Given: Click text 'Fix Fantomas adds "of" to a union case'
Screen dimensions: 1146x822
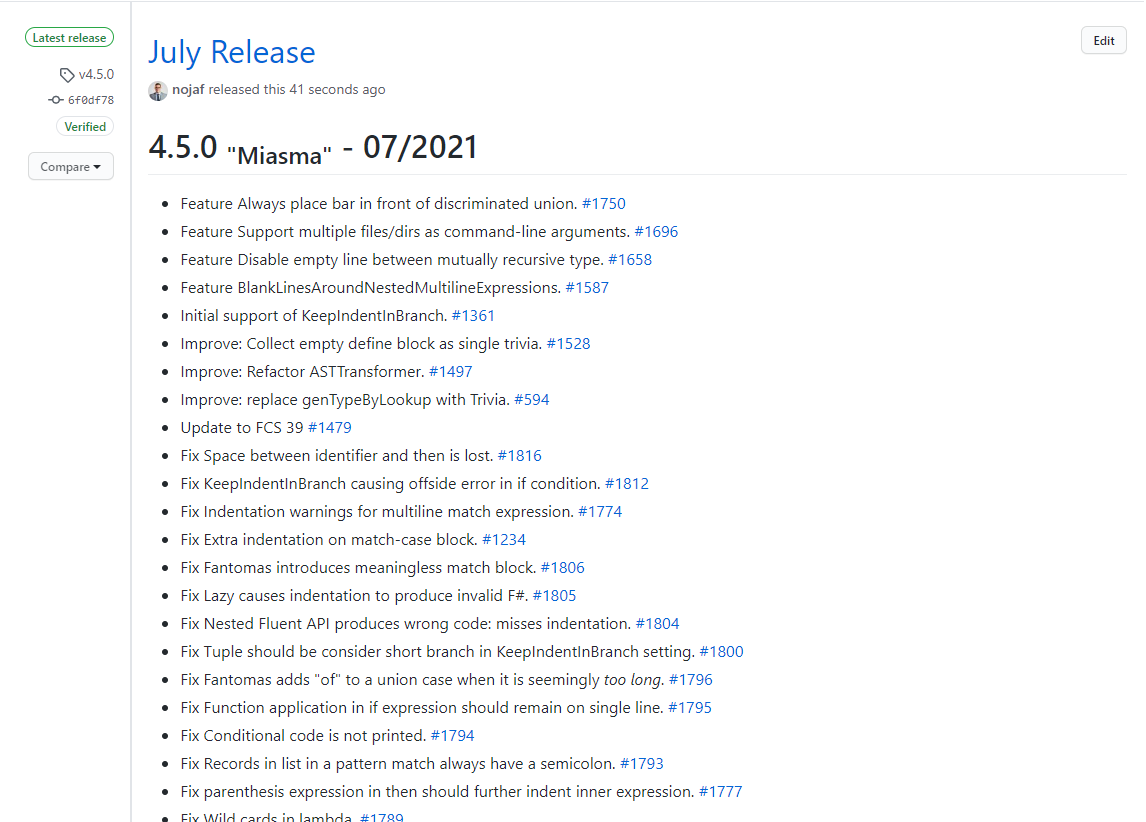Looking at the screenshot, I should click(316, 680).
